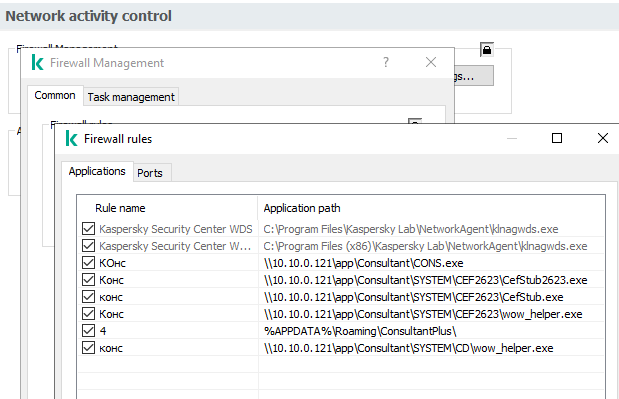
Task: Minimize the Firewall rules window
Action: (x=512, y=139)
